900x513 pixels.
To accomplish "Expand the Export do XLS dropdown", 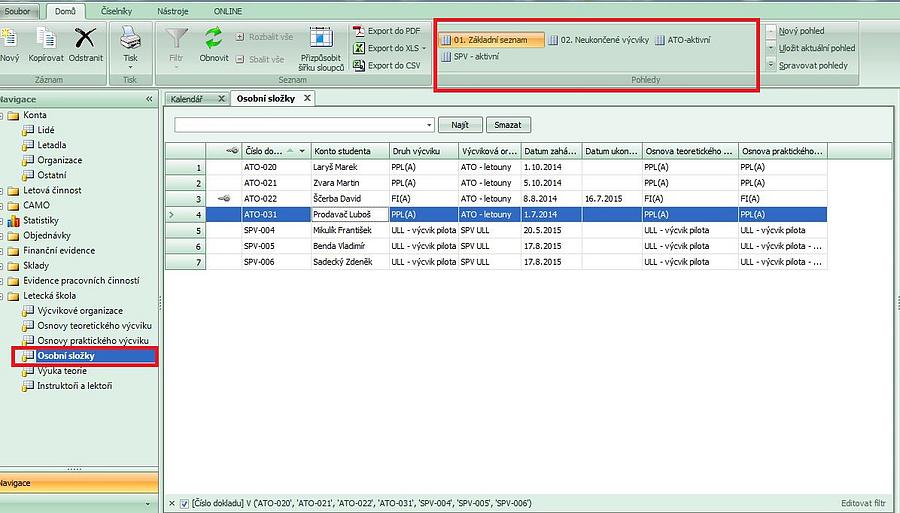I will click(424, 48).
